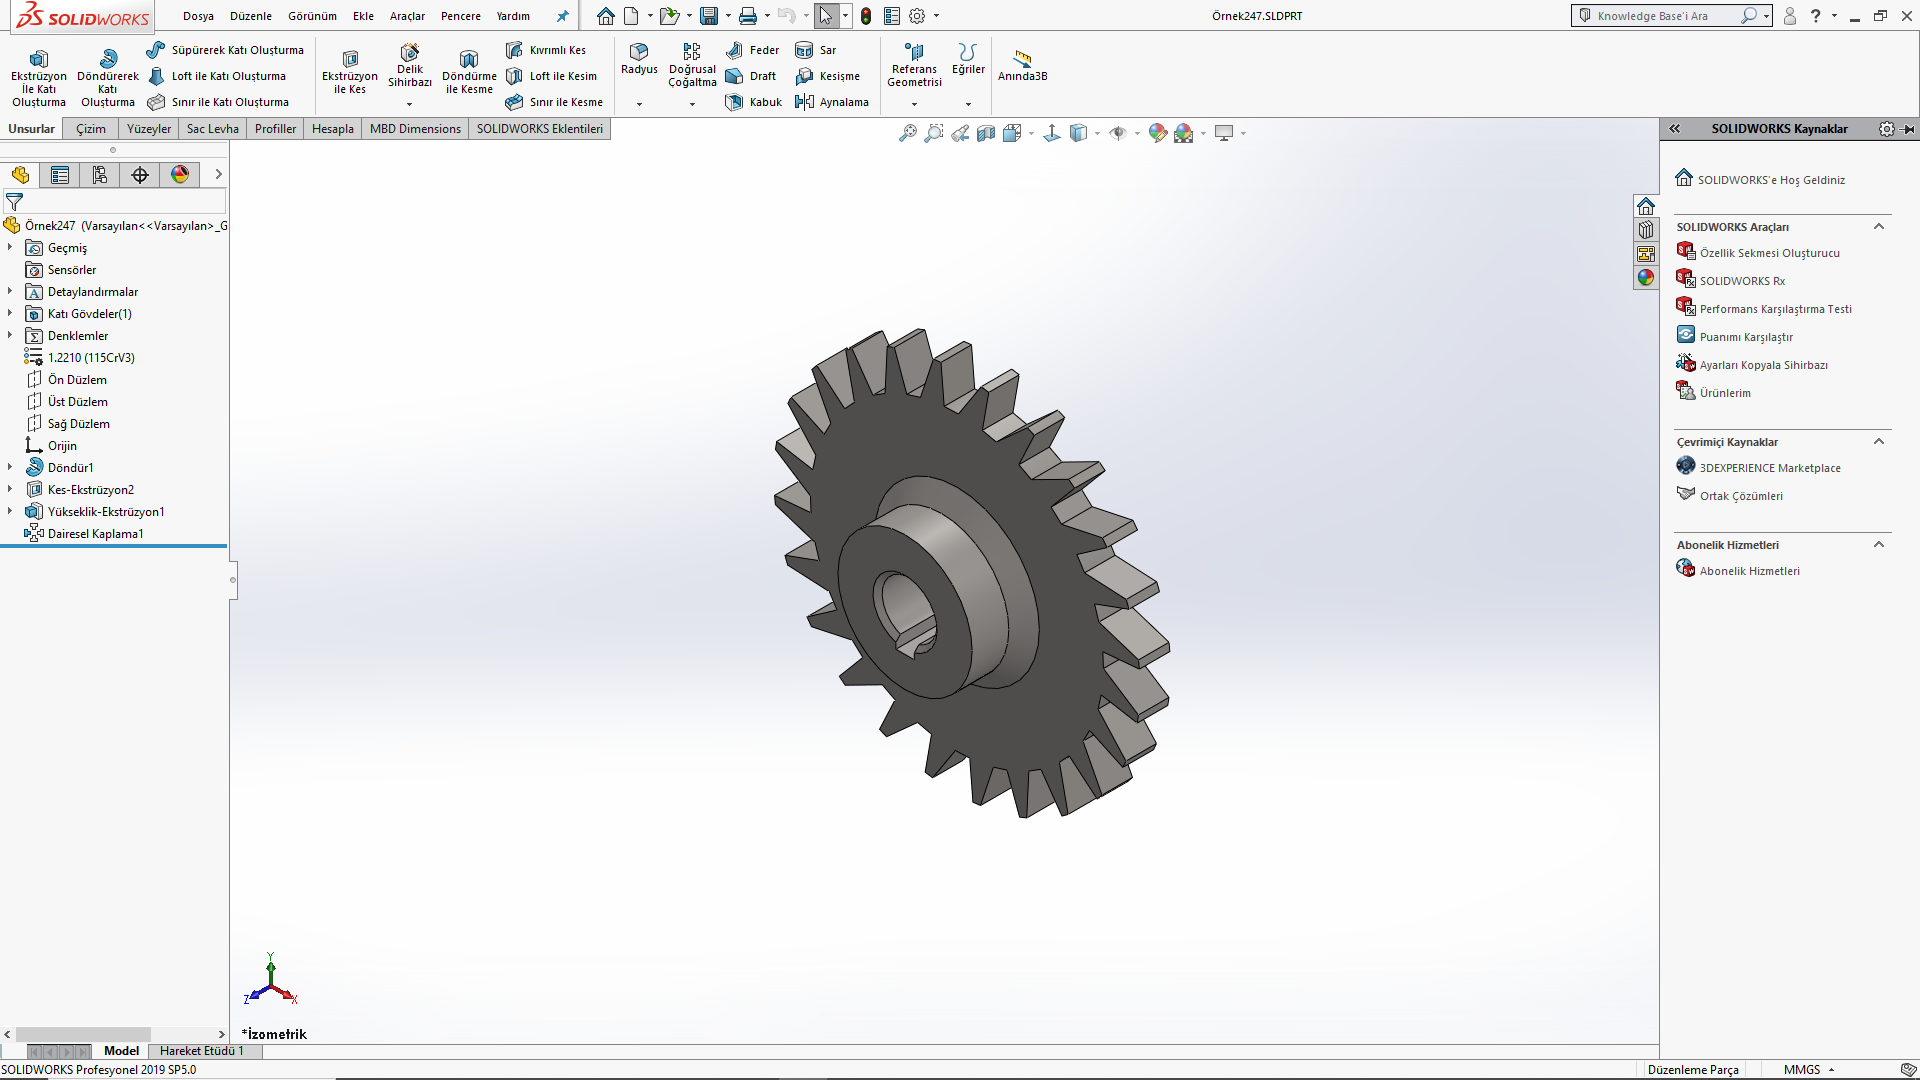The height and width of the screenshot is (1080, 1920).
Task: Open the ConfigurationManager tab icon
Action: click(100, 175)
